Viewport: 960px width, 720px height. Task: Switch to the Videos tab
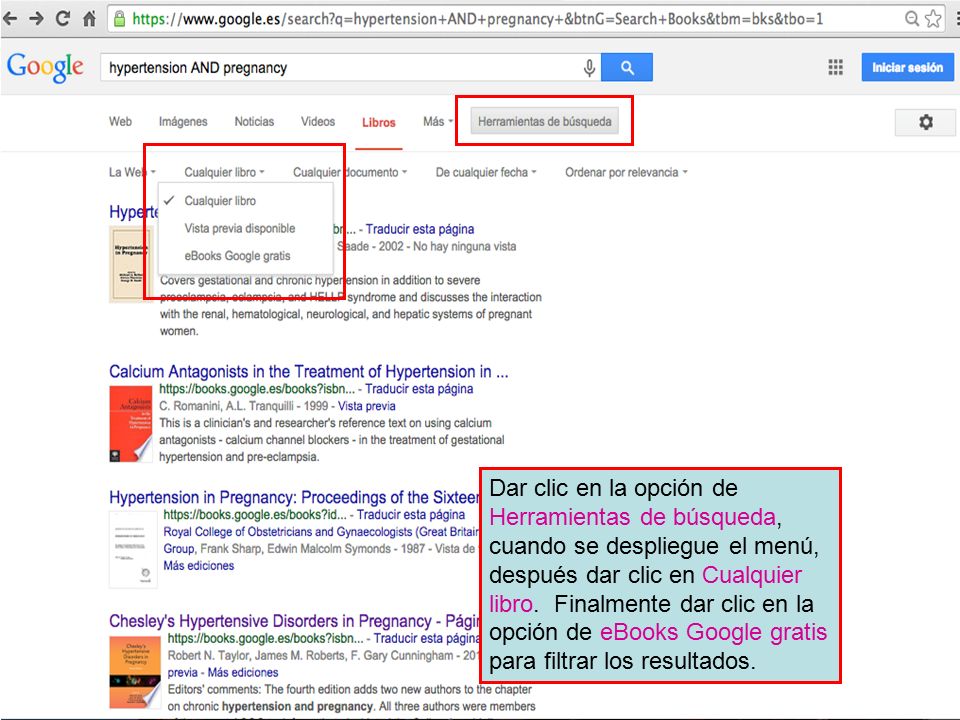318,121
